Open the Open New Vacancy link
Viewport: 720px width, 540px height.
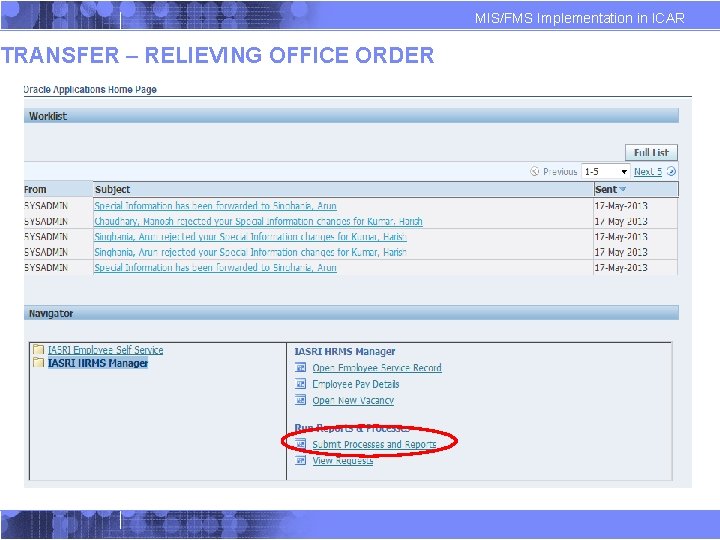(353, 400)
